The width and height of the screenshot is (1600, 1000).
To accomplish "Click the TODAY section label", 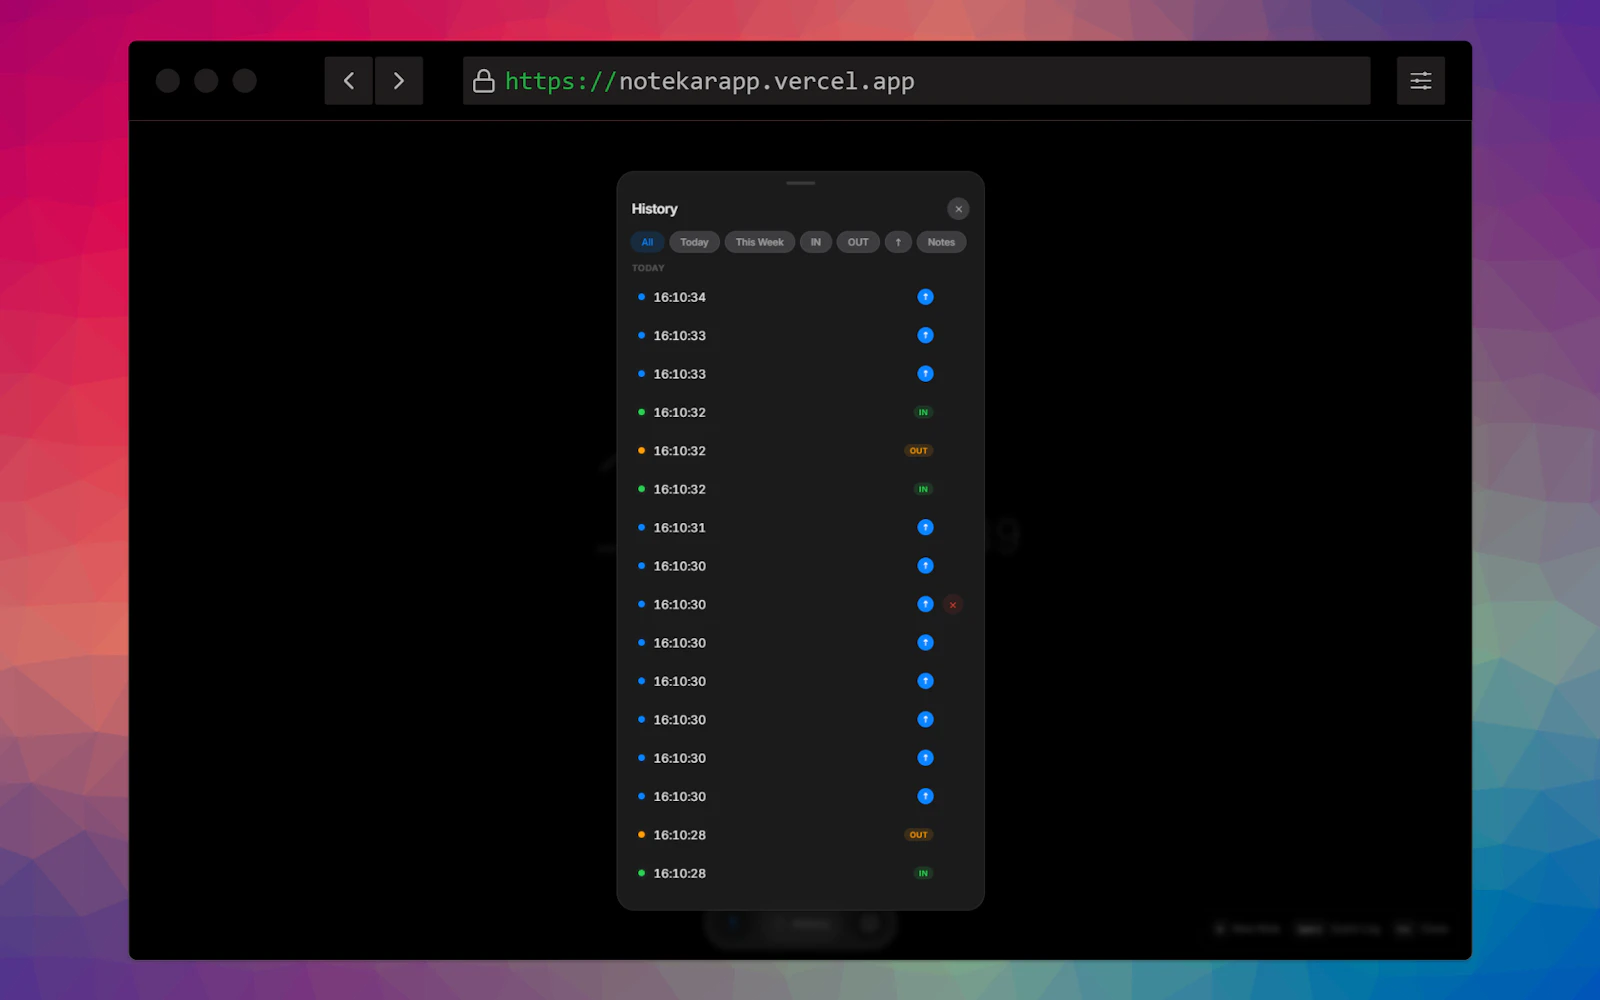I will 648,268.
